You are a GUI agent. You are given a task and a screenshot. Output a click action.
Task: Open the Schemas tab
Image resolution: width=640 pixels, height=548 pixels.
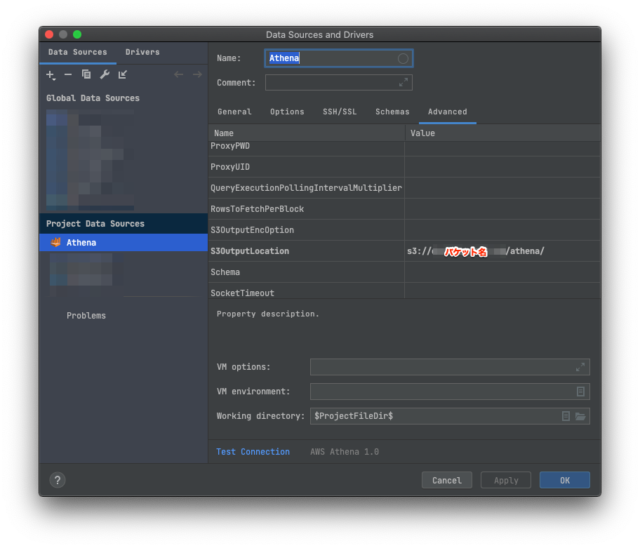[x=392, y=112]
